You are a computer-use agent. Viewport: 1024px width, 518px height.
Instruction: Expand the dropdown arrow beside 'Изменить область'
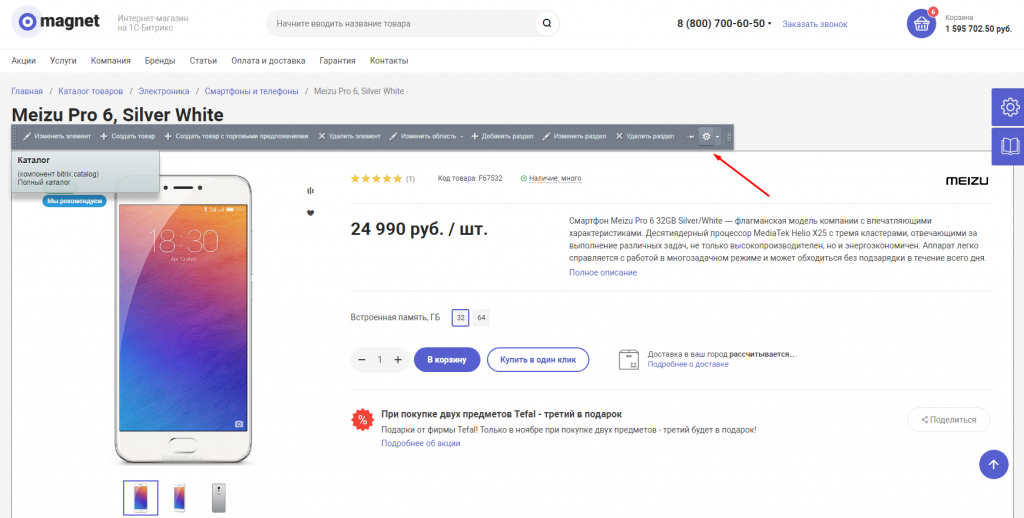pos(462,137)
